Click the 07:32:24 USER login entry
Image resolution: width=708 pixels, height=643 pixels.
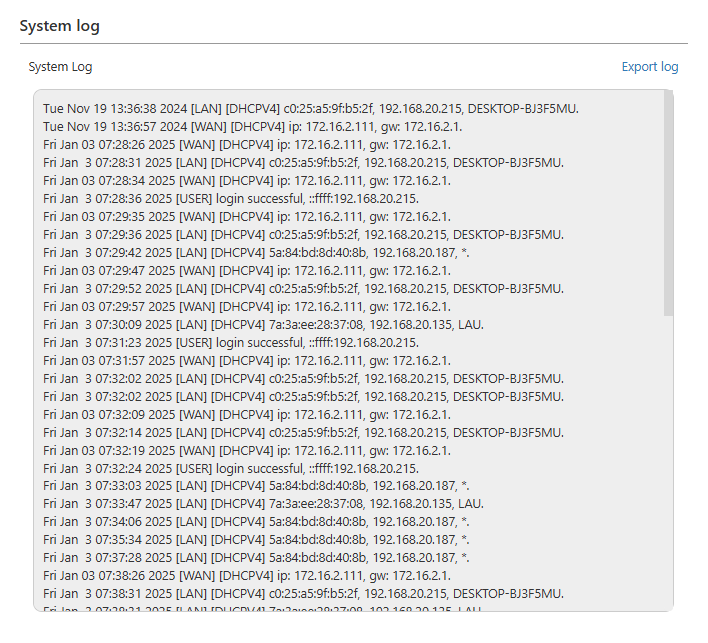(231, 468)
